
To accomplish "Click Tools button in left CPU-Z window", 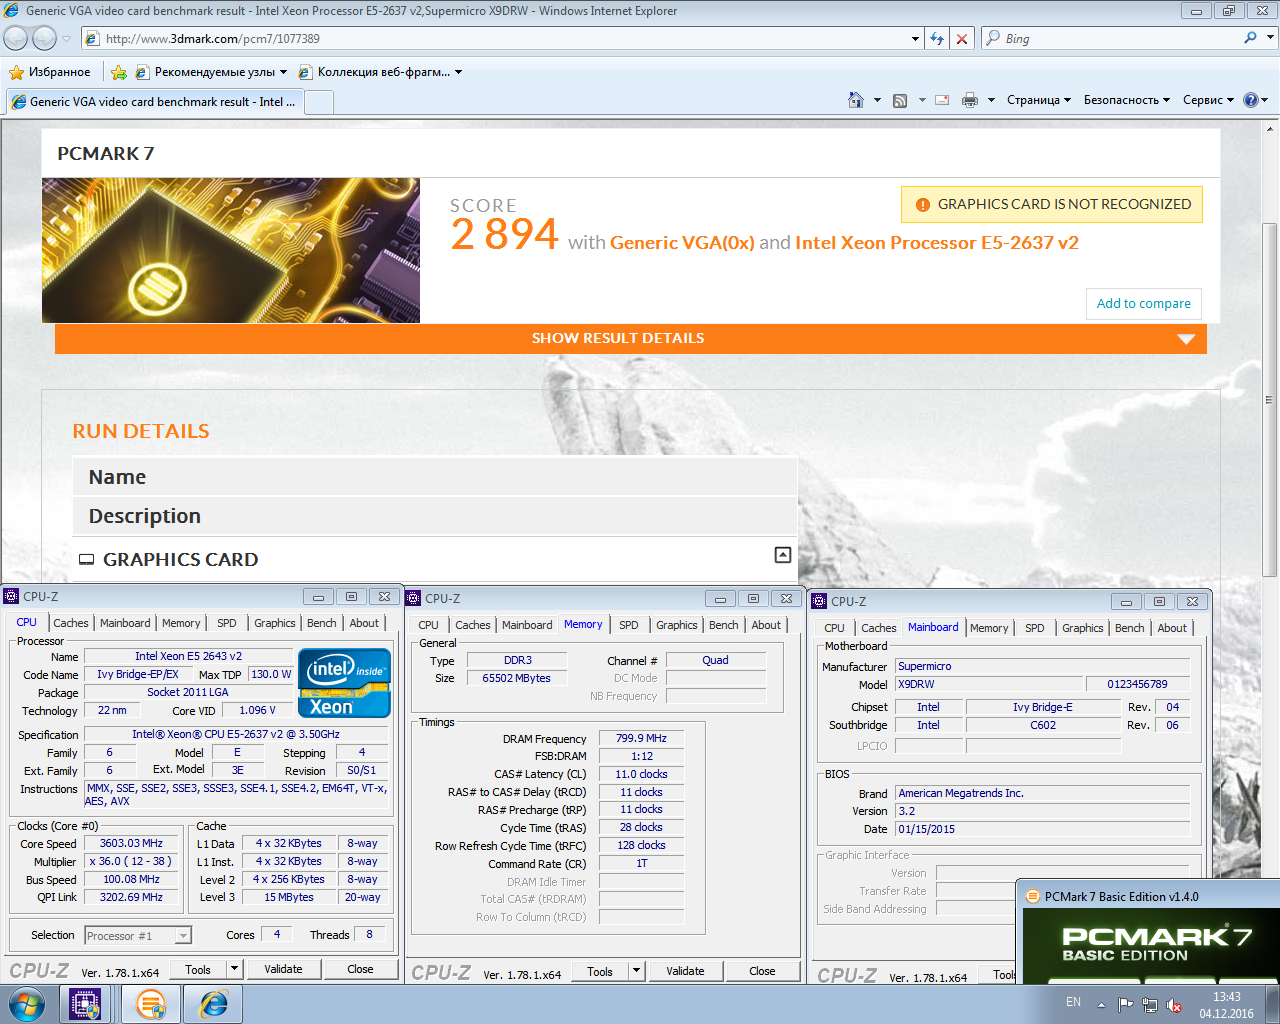I will [198, 969].
